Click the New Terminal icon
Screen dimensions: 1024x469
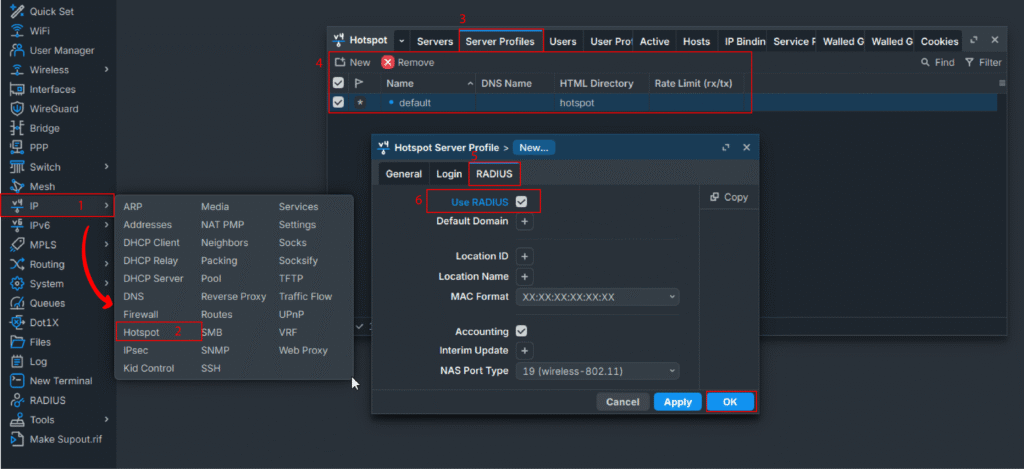[18, 381]
